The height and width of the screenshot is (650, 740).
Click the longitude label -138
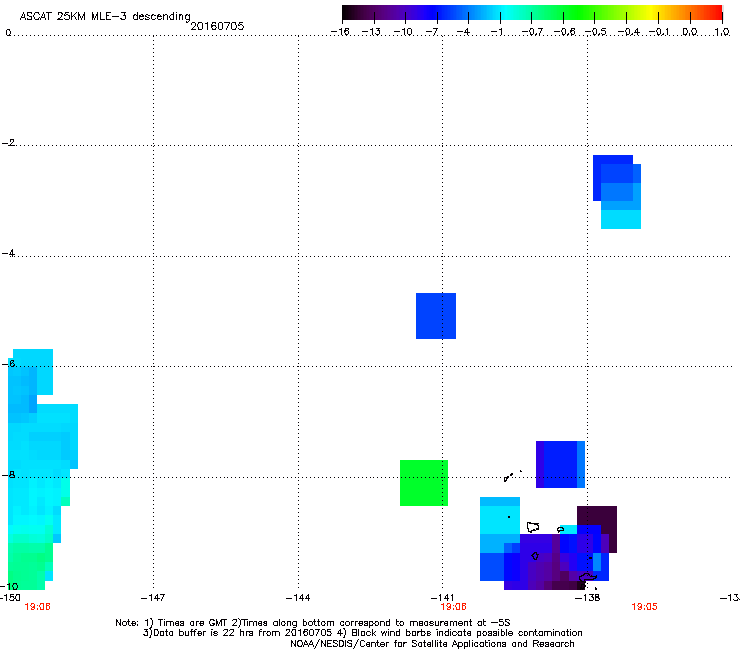tap(587, 598)
